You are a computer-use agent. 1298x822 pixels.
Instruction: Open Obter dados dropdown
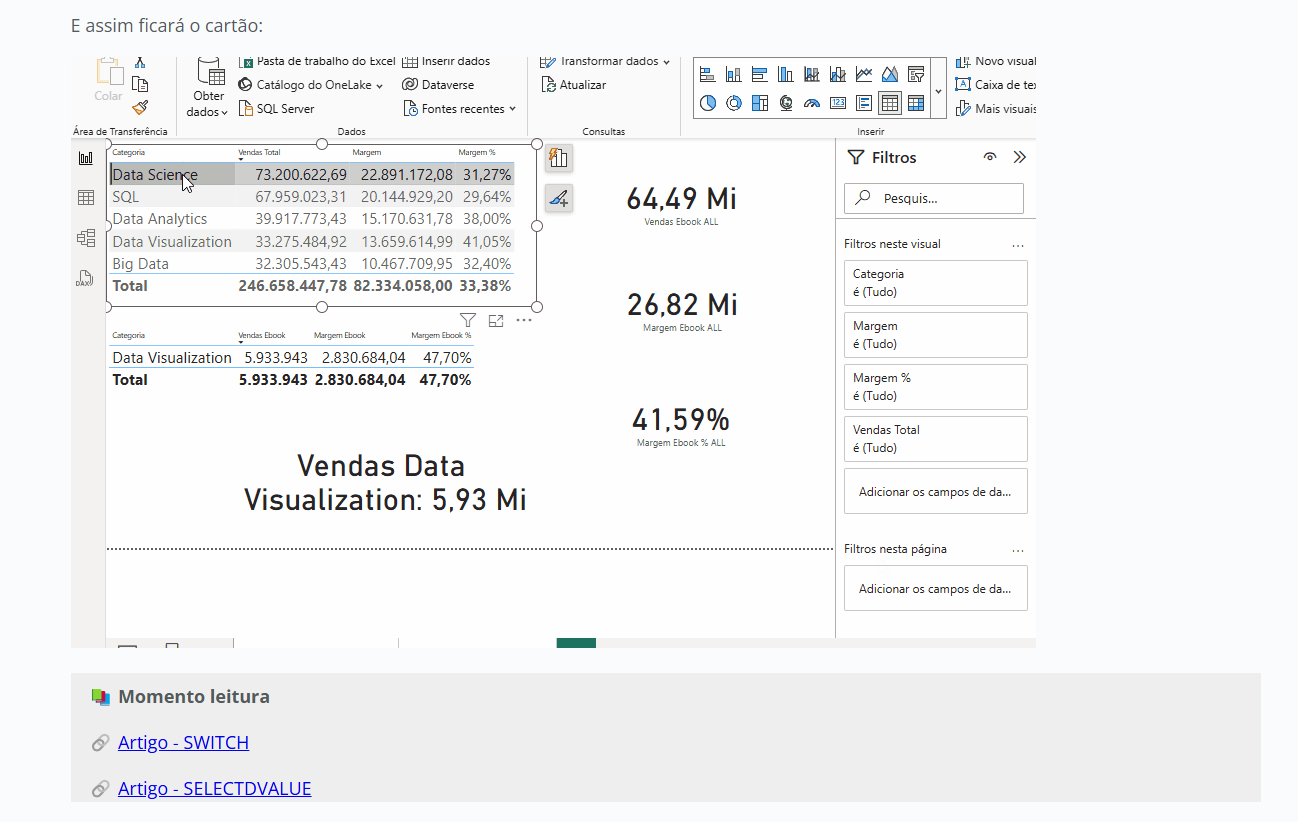(209, 90)
